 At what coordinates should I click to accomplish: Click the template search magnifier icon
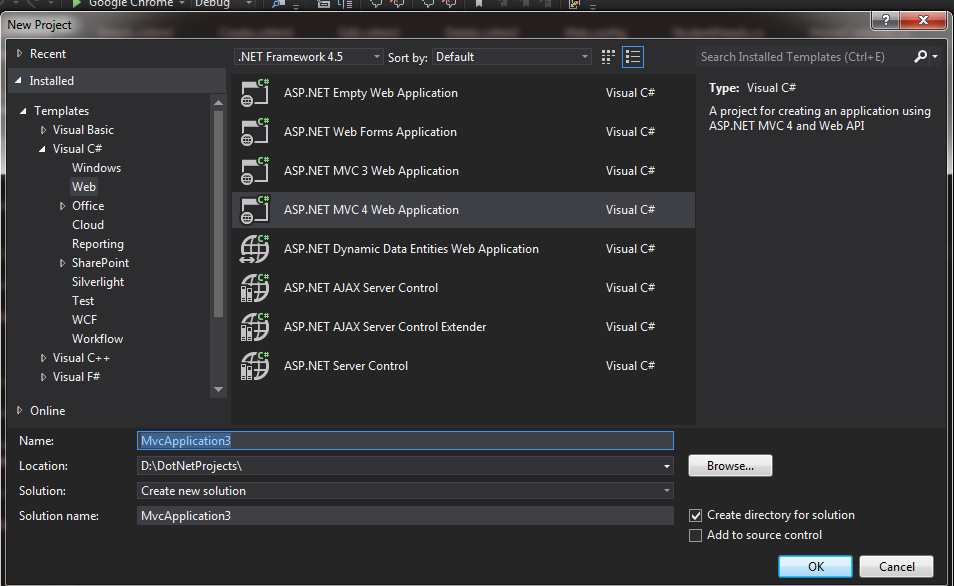pos(921,56)
